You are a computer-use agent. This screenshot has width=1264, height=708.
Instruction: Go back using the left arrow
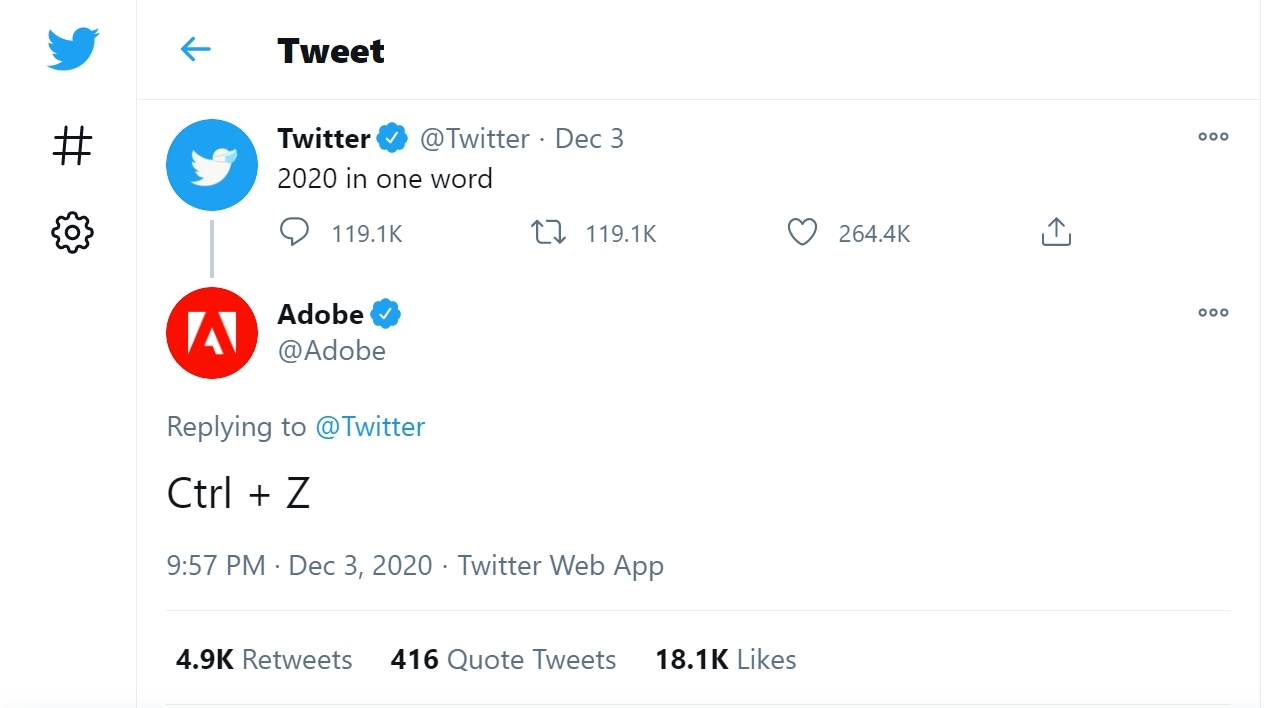click(x=195, y=49)
